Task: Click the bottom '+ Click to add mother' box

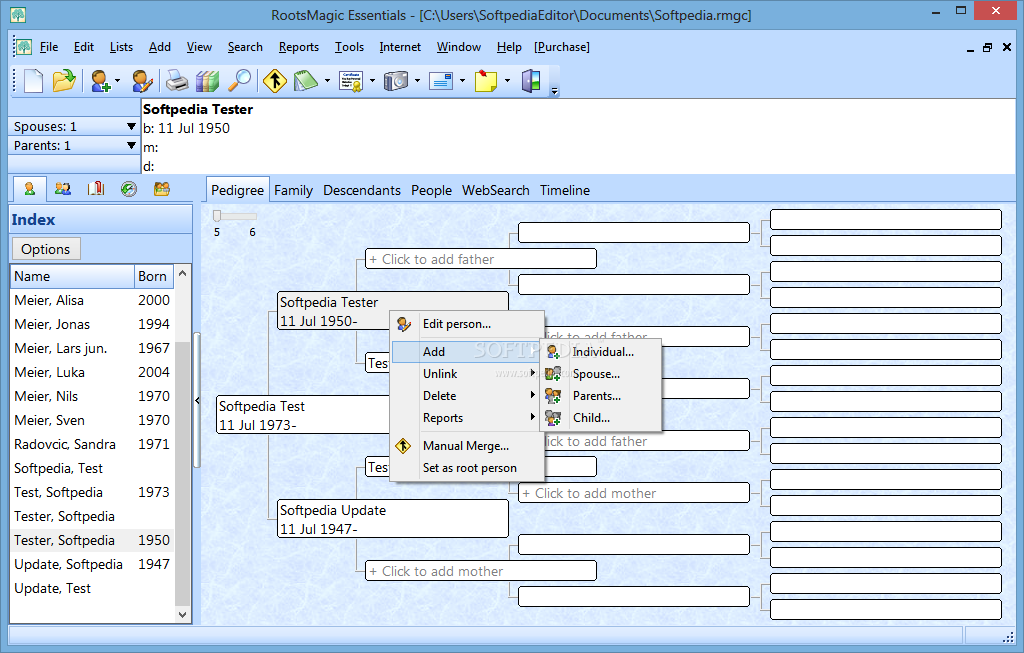Action: (481, 571)
